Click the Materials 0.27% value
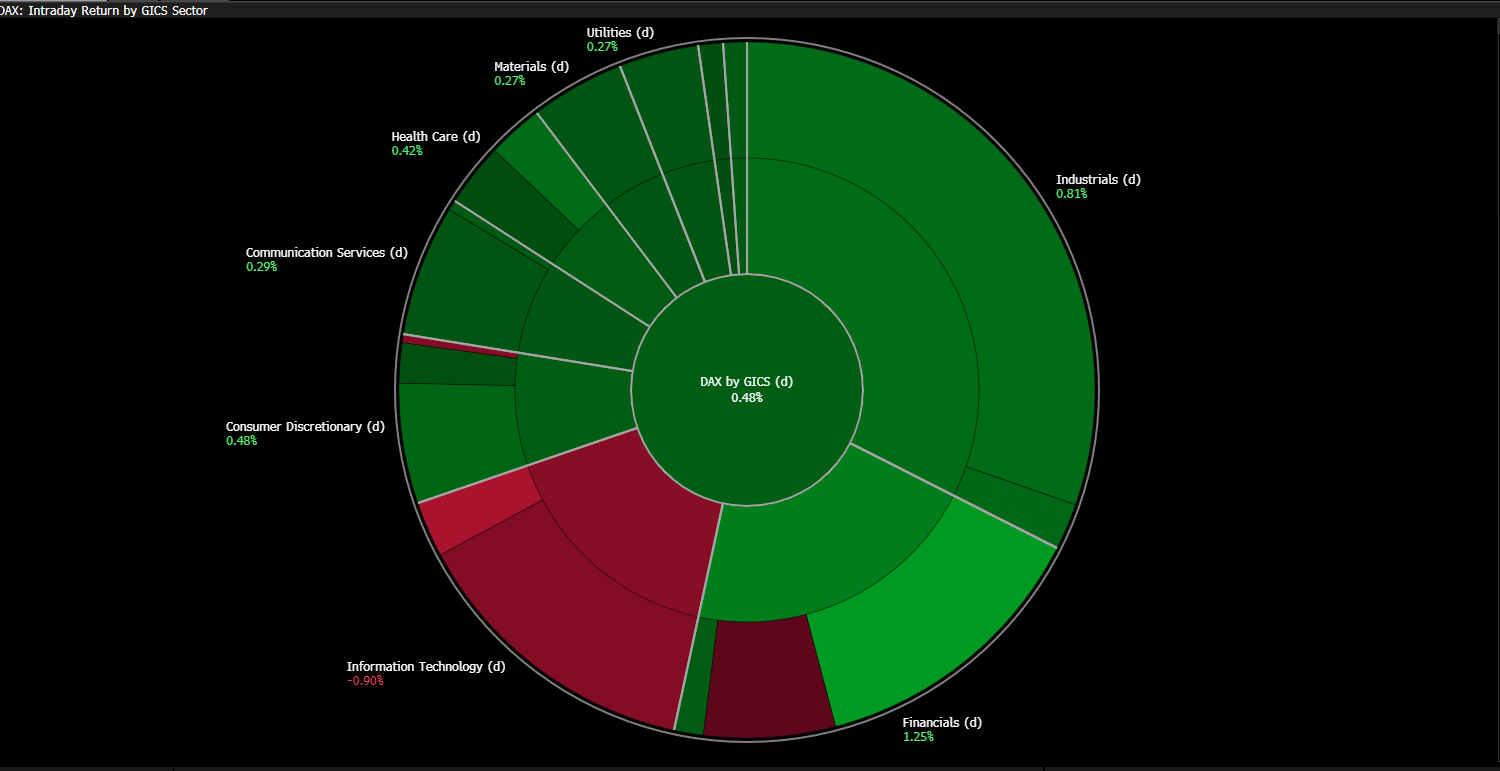Image resolution: width=1500 pixels, height=771 pixels. [x=509, y=81]
